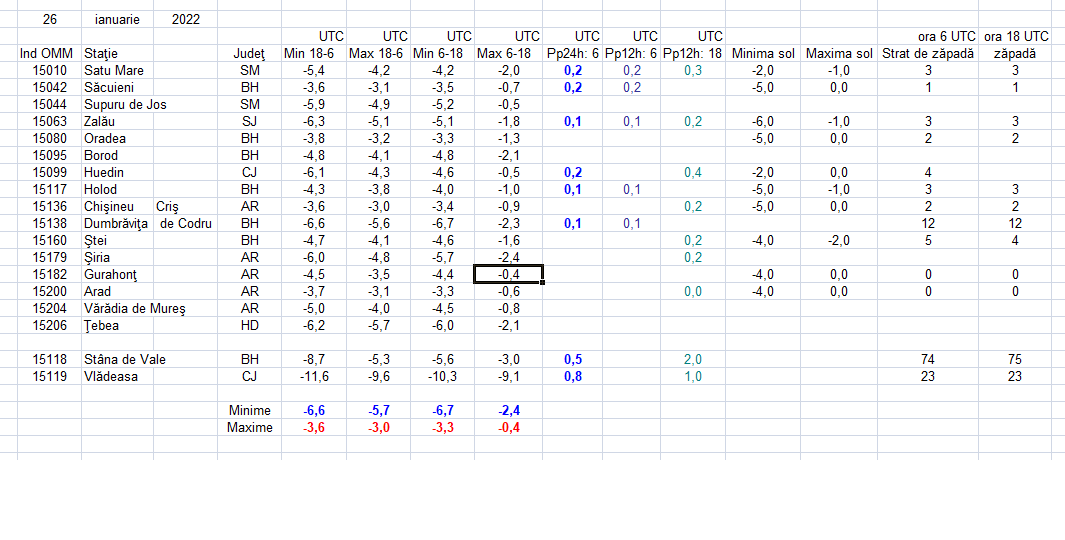This screenshot has height=540, width=1065.
Task: Click Vlădeasa's Max 6-18 value -9,1
Action: [508, 376]
